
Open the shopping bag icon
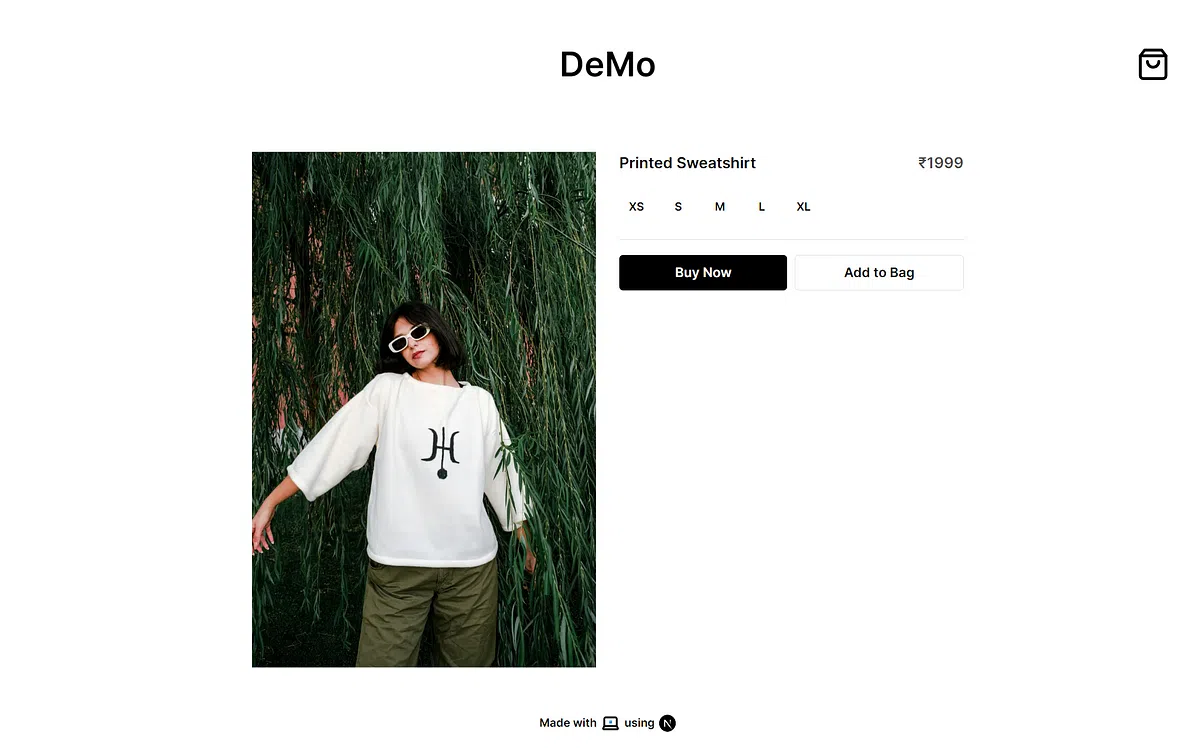coord(1153,64)
